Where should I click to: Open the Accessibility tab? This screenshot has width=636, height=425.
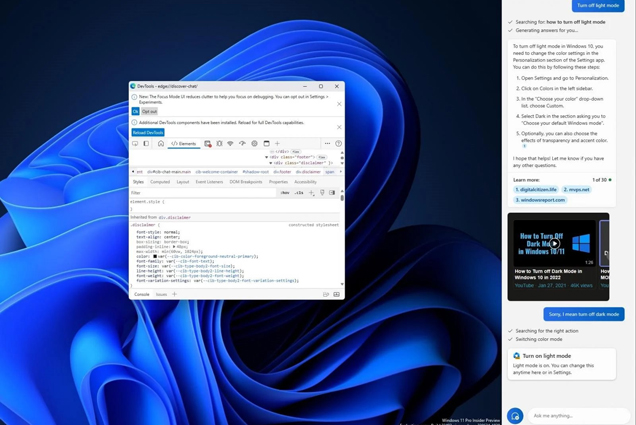[305, 182]
